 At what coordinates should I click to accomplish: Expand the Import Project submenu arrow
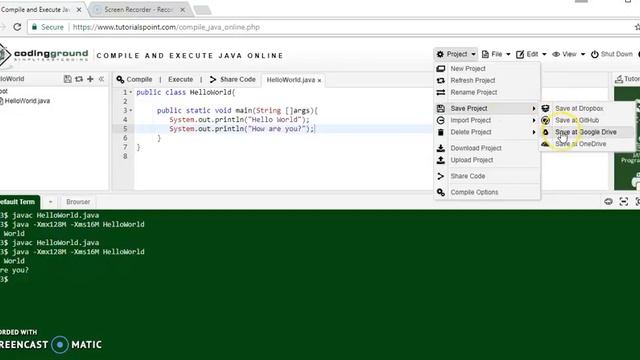pos(534,120)
